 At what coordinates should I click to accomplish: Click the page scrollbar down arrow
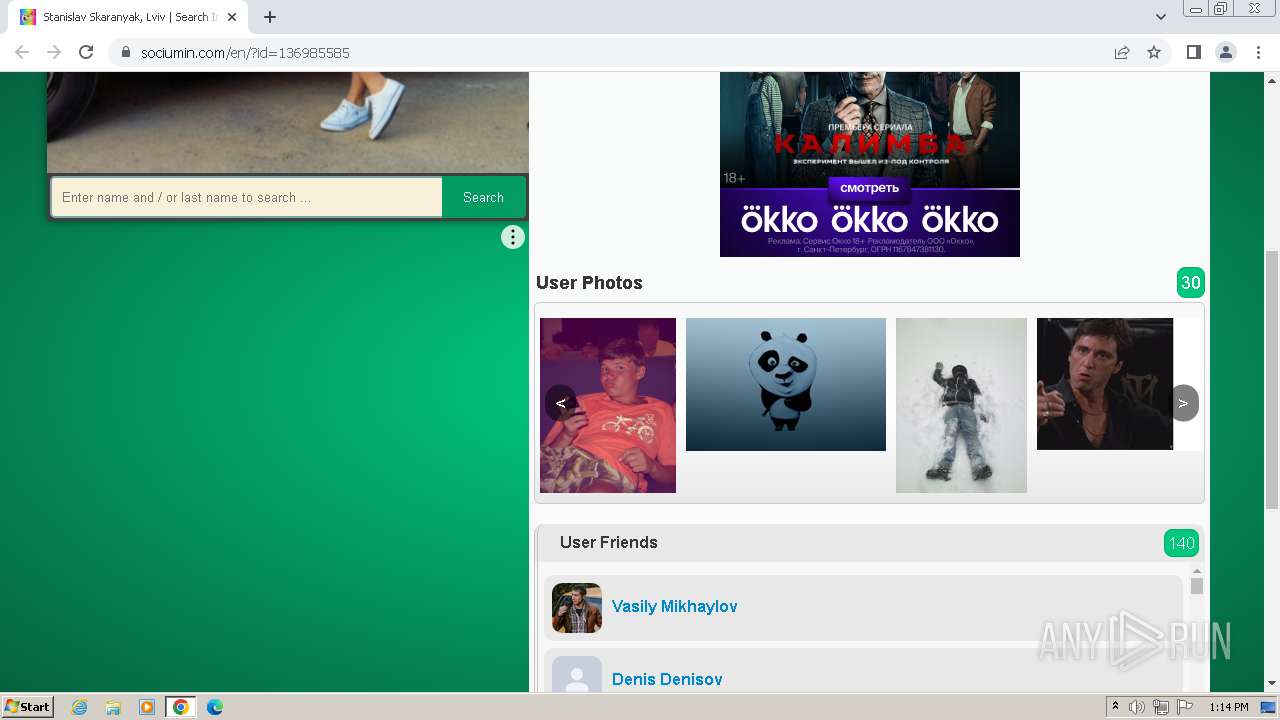tap(1272, 683)
